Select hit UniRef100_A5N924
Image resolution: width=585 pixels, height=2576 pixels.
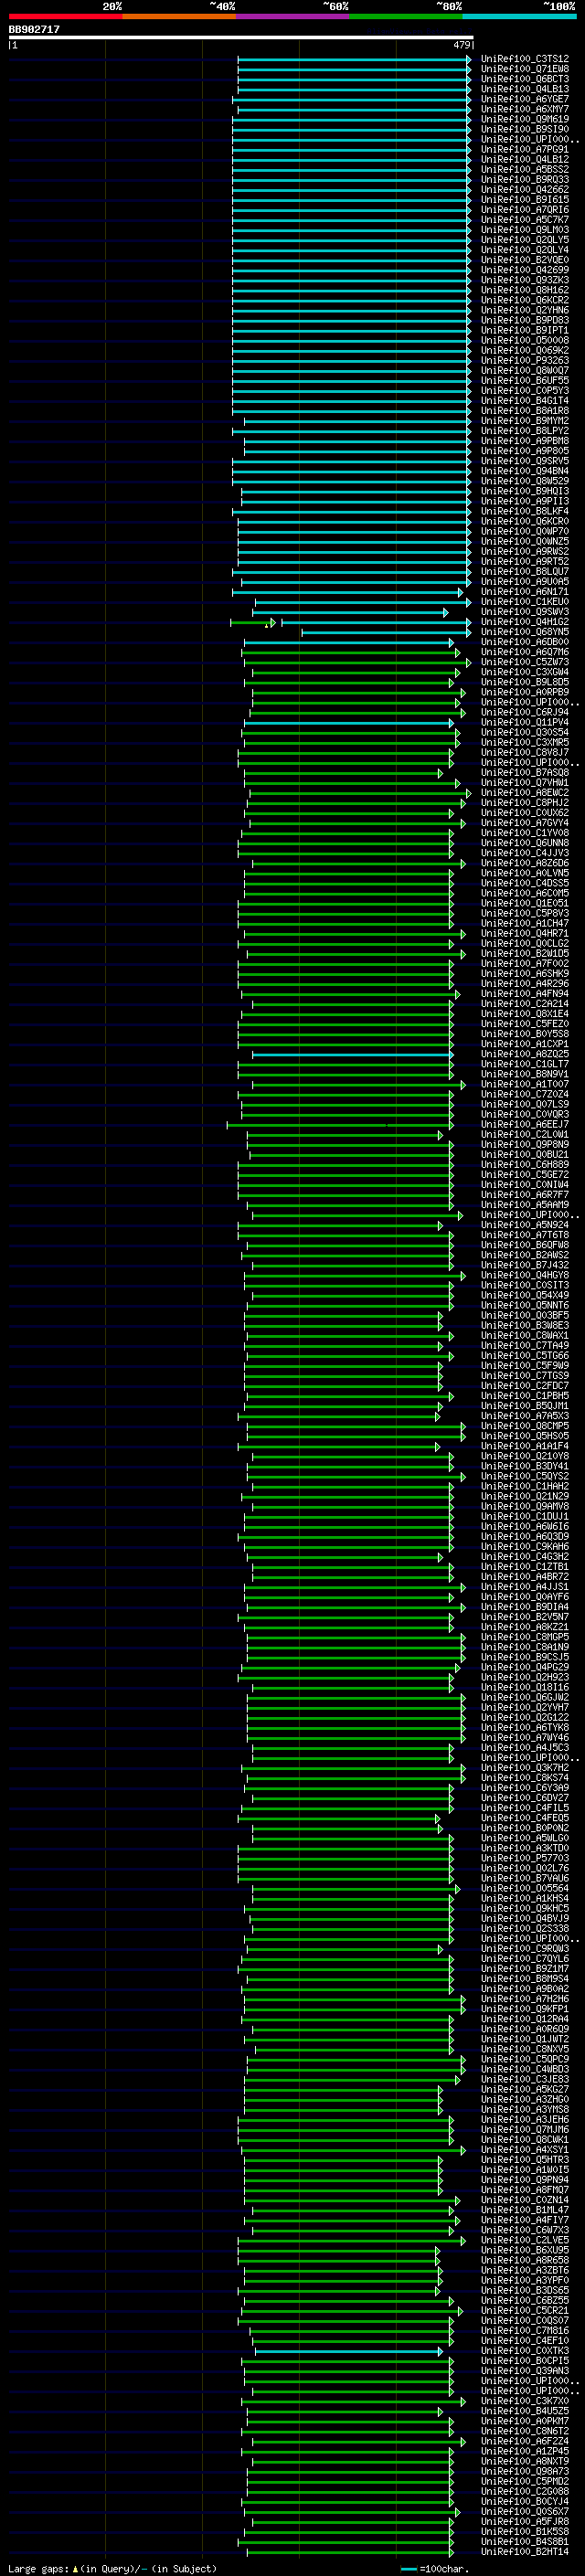click(525, 1225)
